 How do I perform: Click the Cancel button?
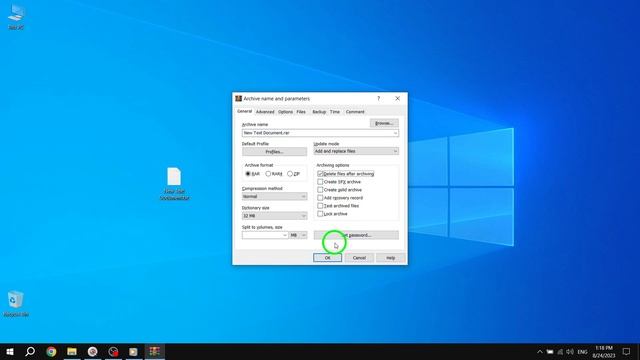click(359, 258)
